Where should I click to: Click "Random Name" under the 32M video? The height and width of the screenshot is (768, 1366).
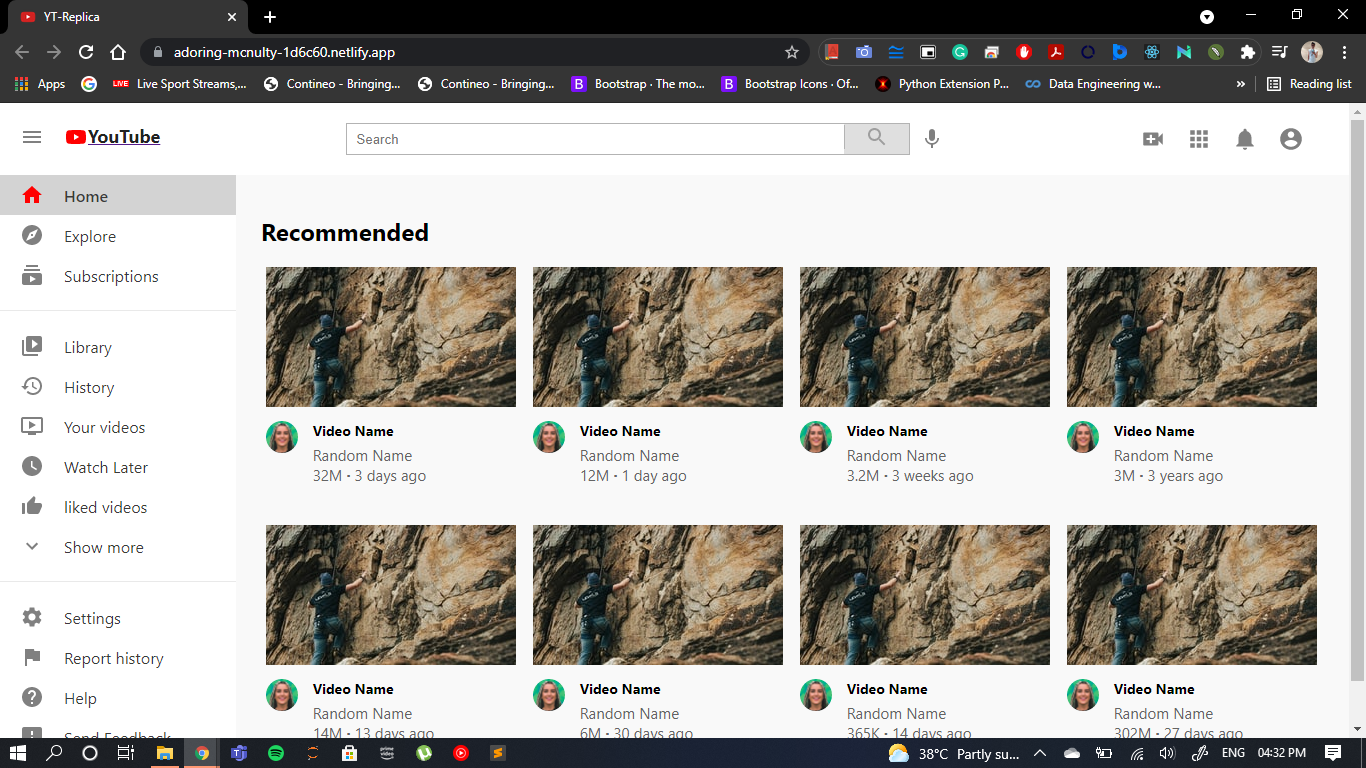pos(362,455)
